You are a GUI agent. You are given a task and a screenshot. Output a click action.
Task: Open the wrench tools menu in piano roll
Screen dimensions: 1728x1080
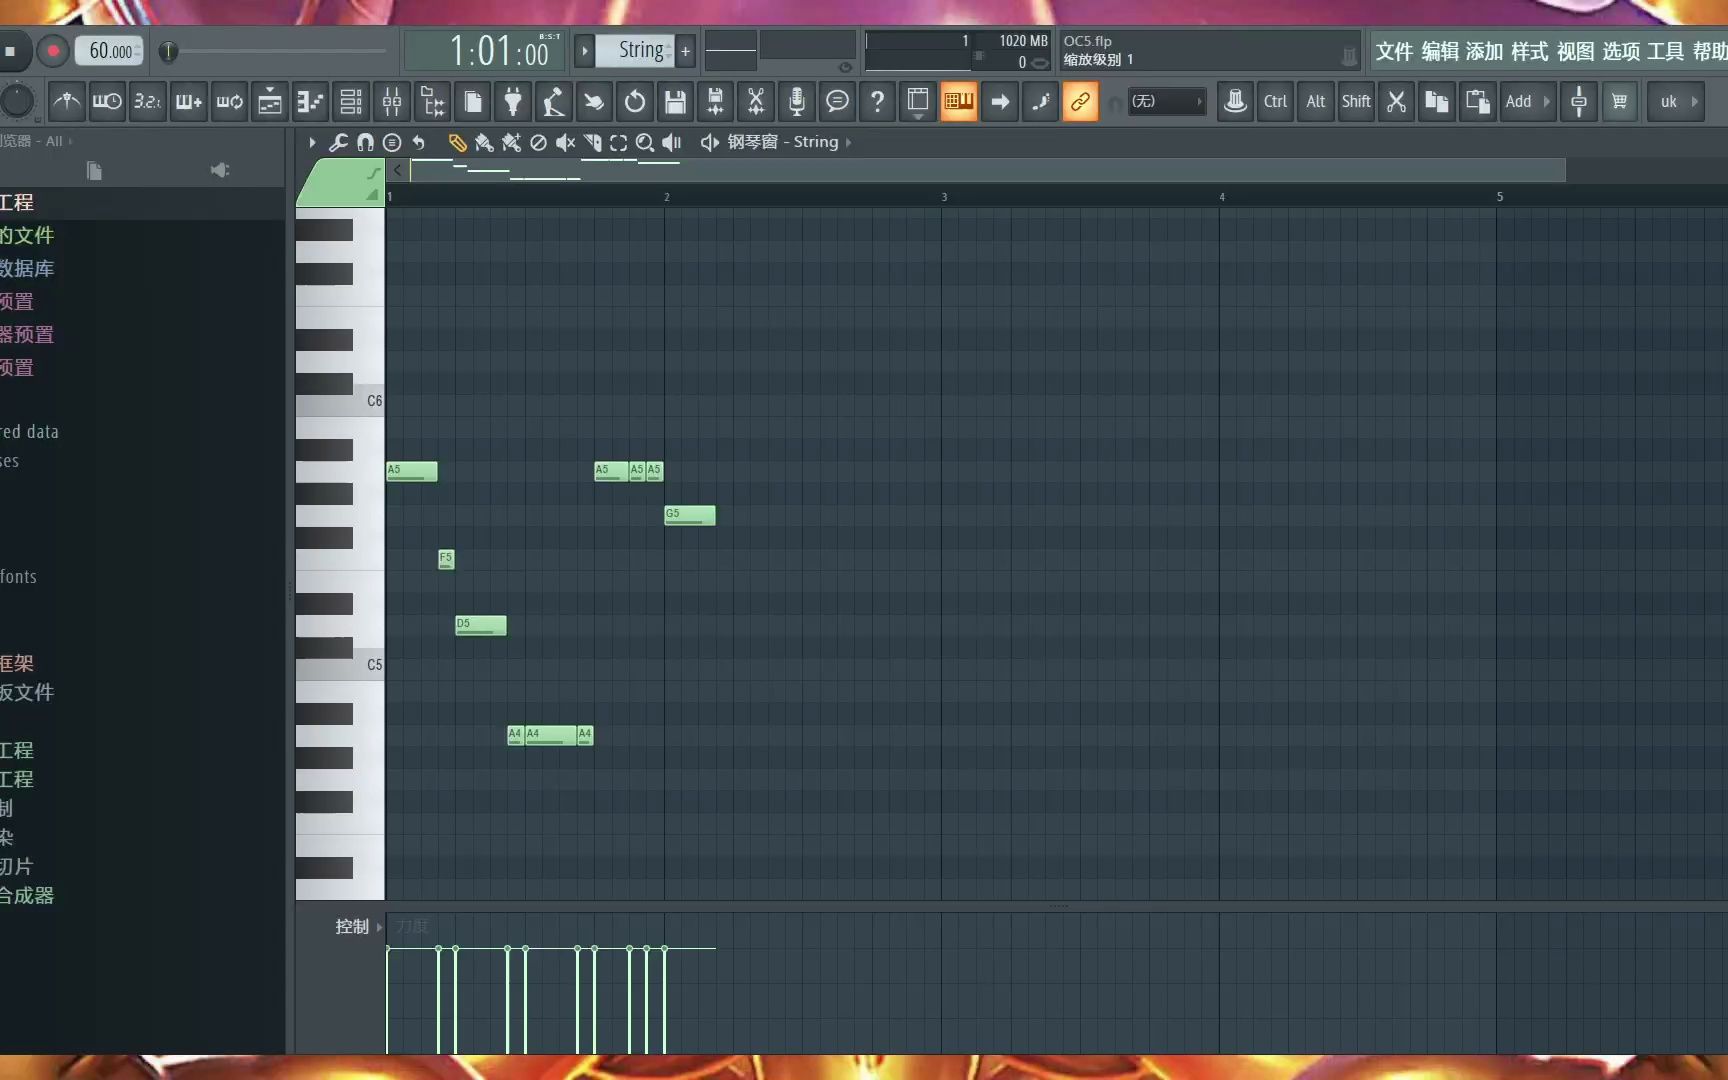(x=338, y=143)
